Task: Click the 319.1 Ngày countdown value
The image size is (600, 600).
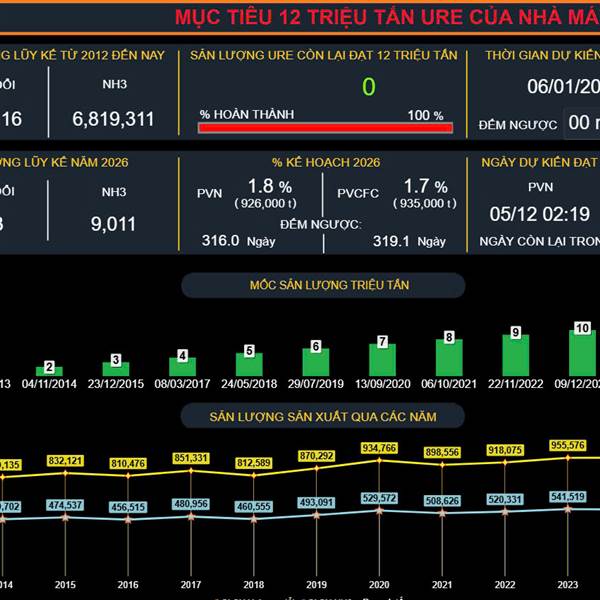Action: (409, 241)
